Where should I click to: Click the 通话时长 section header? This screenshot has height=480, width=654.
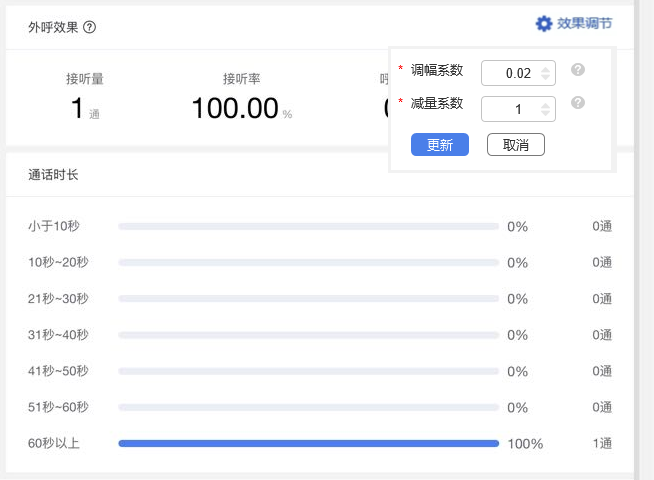[54, 175]
